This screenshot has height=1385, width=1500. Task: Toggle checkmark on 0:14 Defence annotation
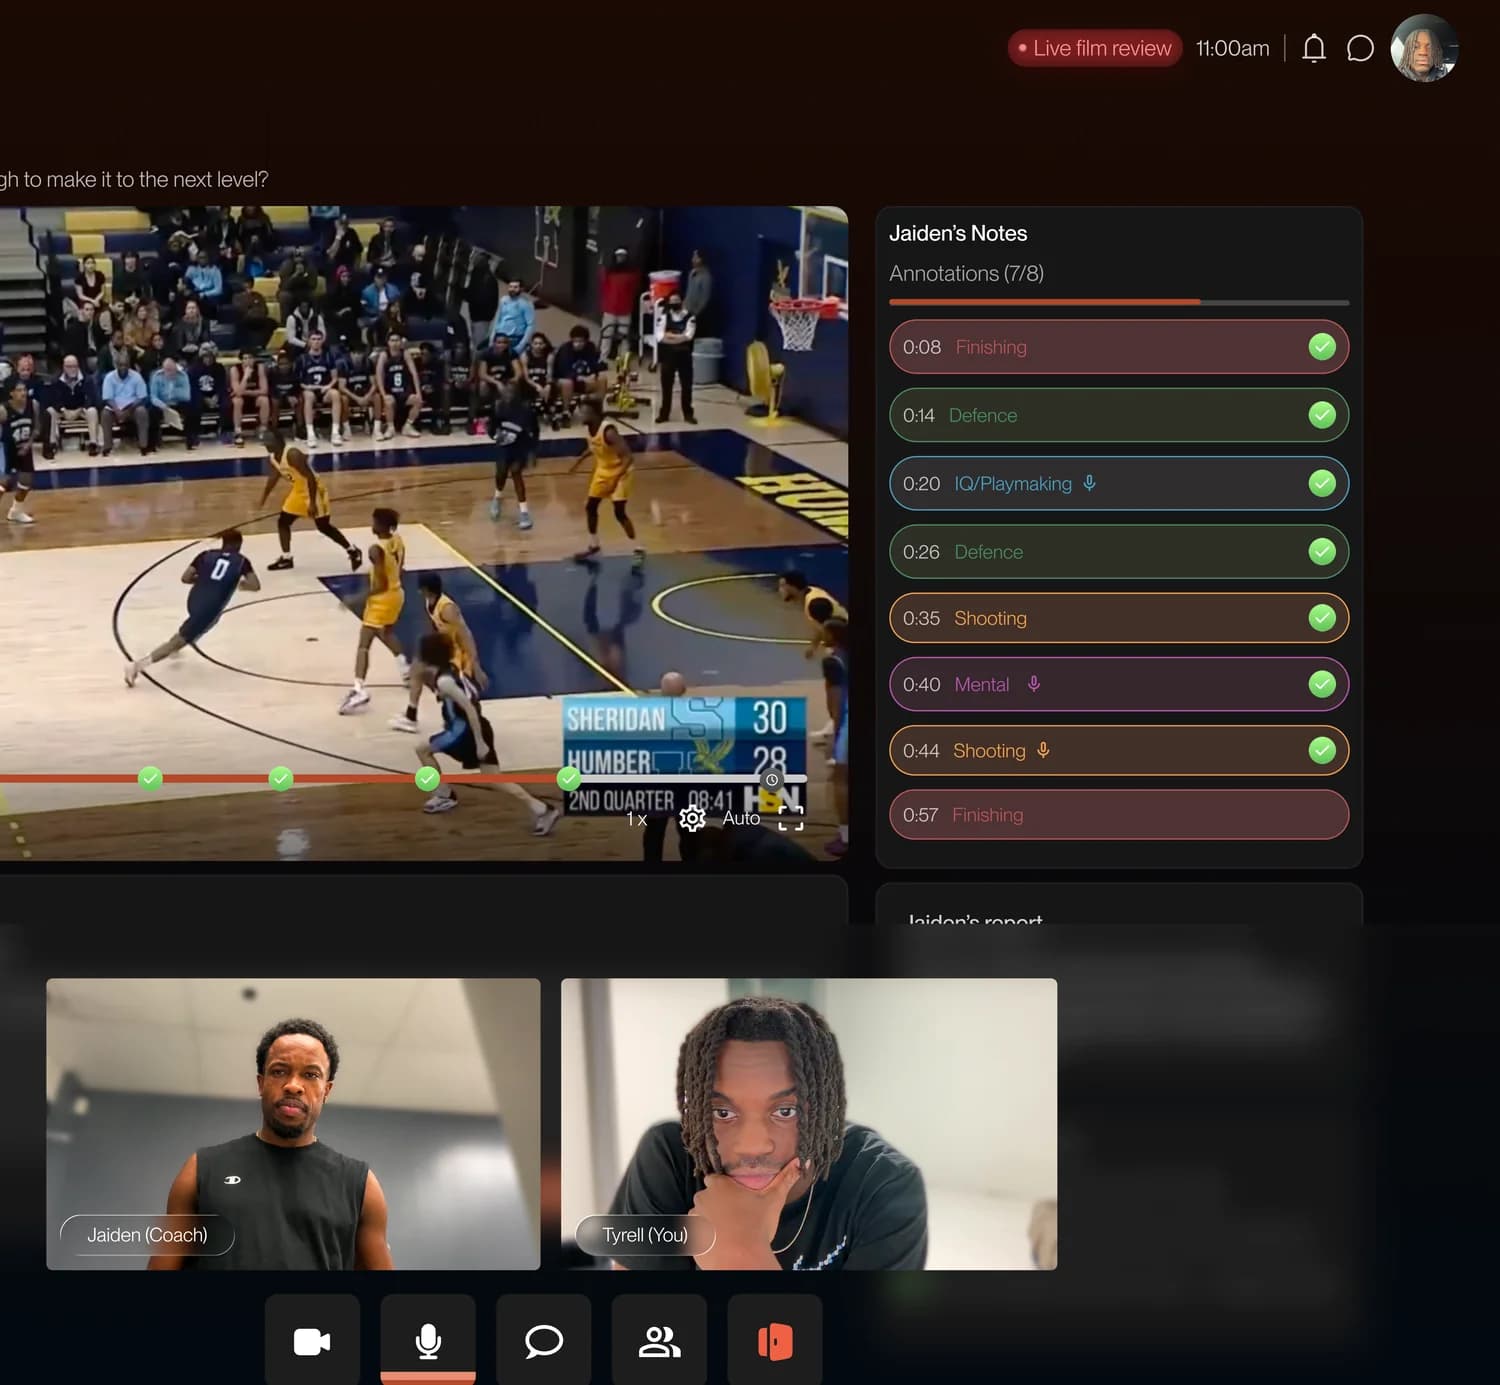(1322, 415)
